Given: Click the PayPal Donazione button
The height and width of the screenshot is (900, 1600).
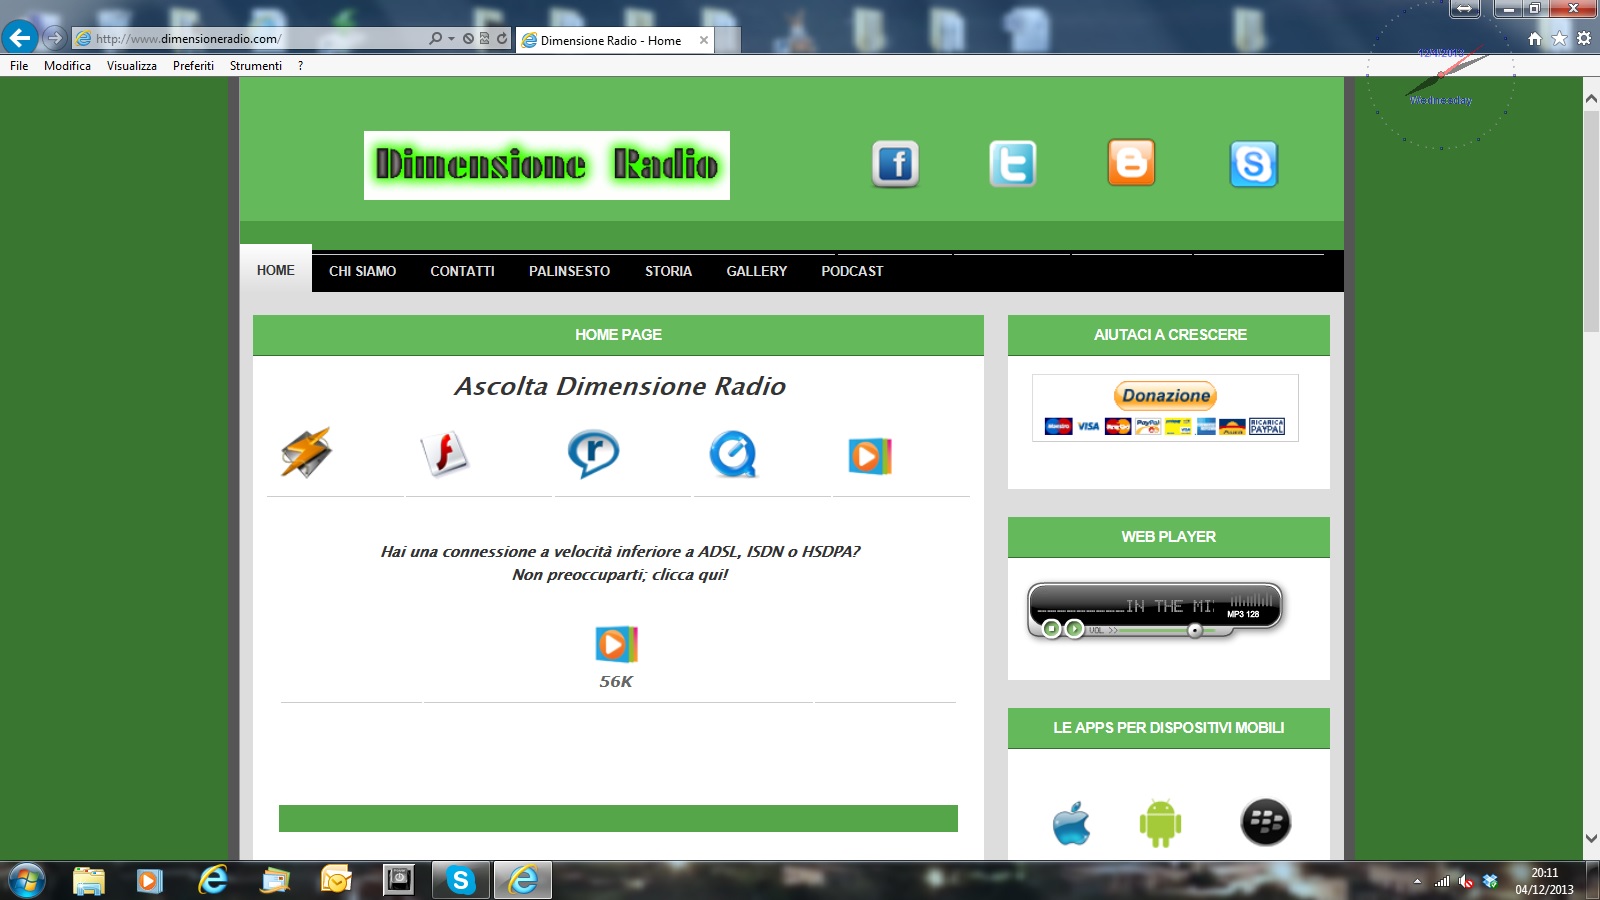Looking at the screenshot, I should 1166,396.
